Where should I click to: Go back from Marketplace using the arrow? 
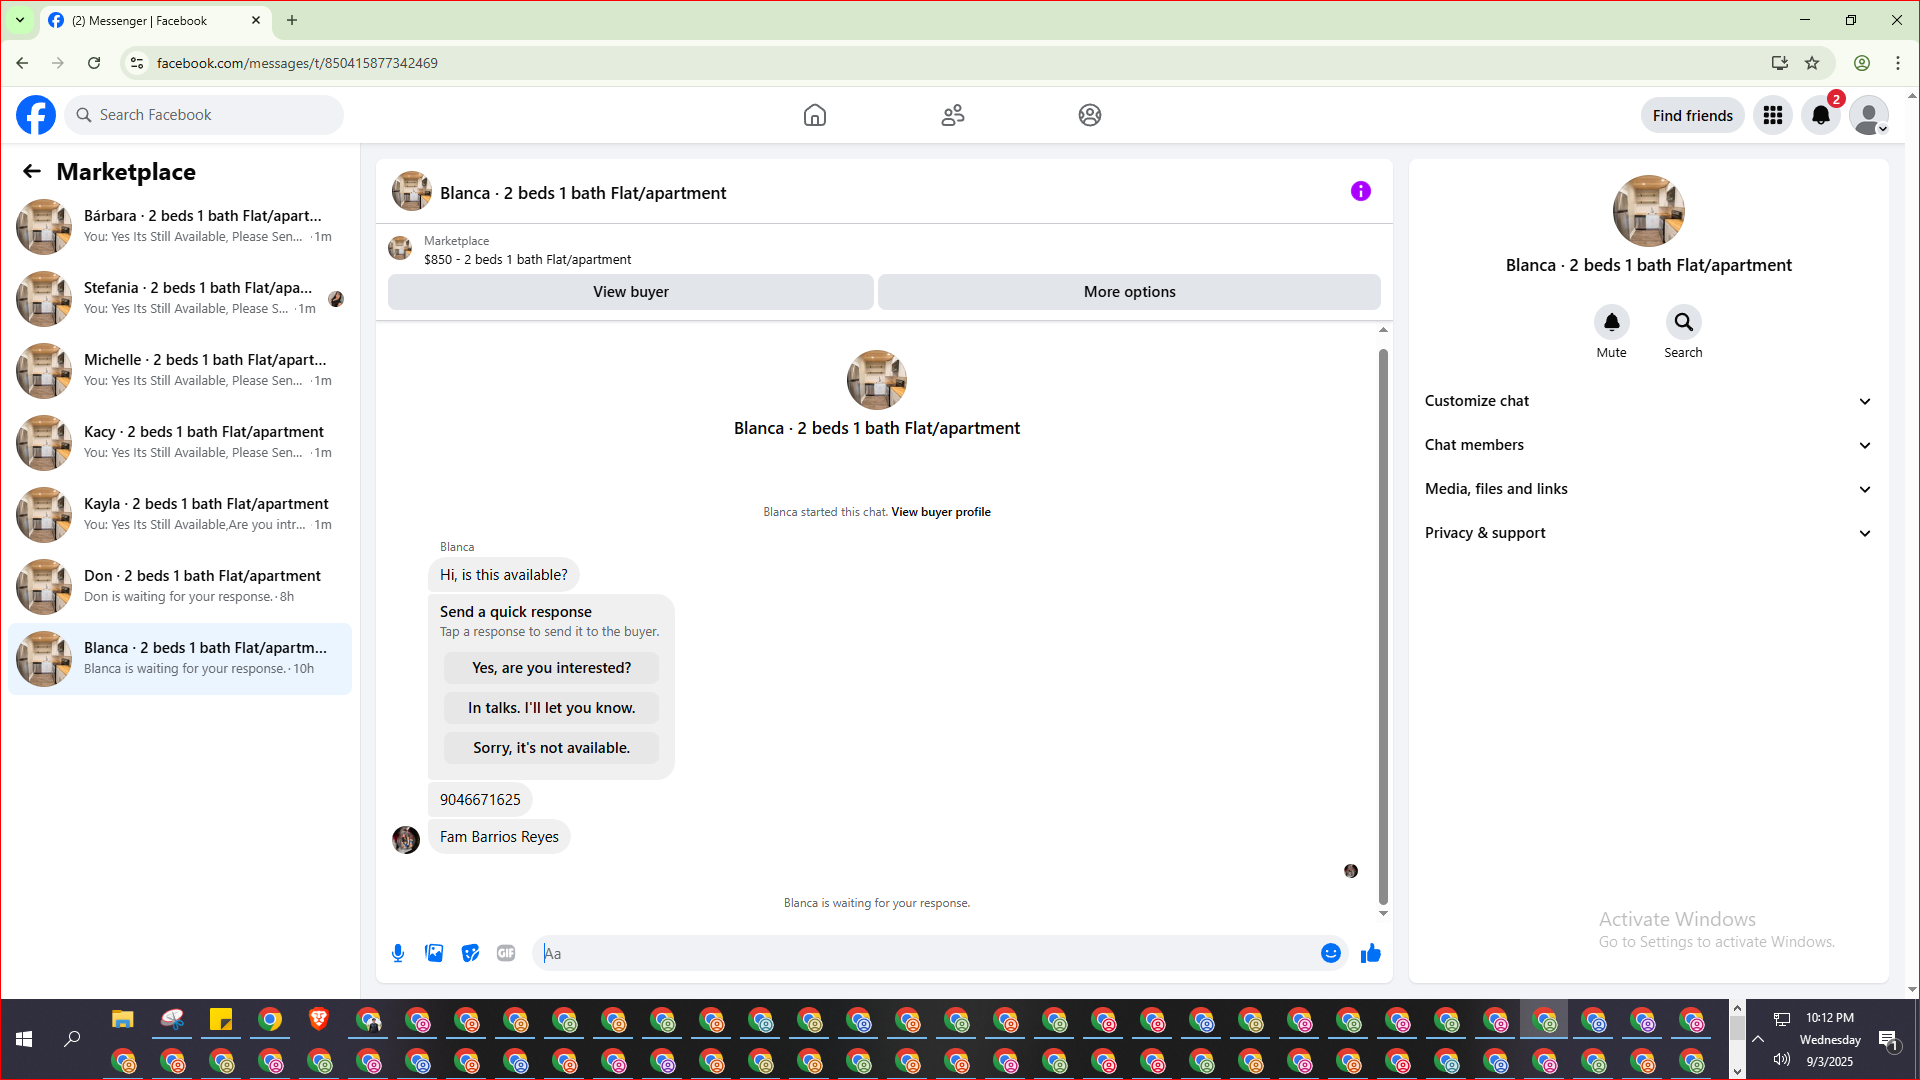click(32, 171)
